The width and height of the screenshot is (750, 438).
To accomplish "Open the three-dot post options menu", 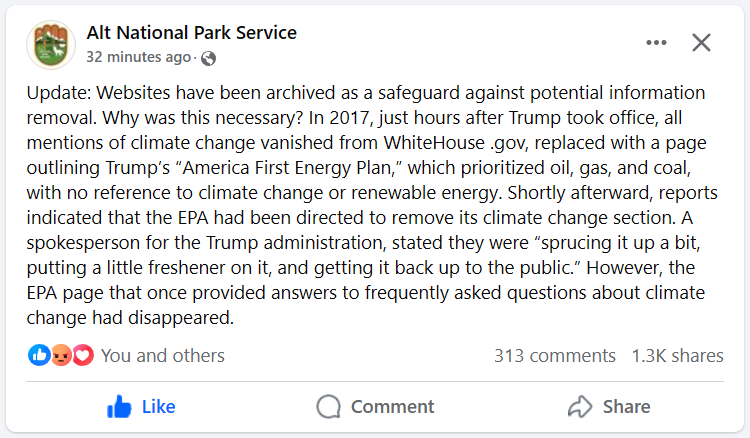I will click(656, 43).
